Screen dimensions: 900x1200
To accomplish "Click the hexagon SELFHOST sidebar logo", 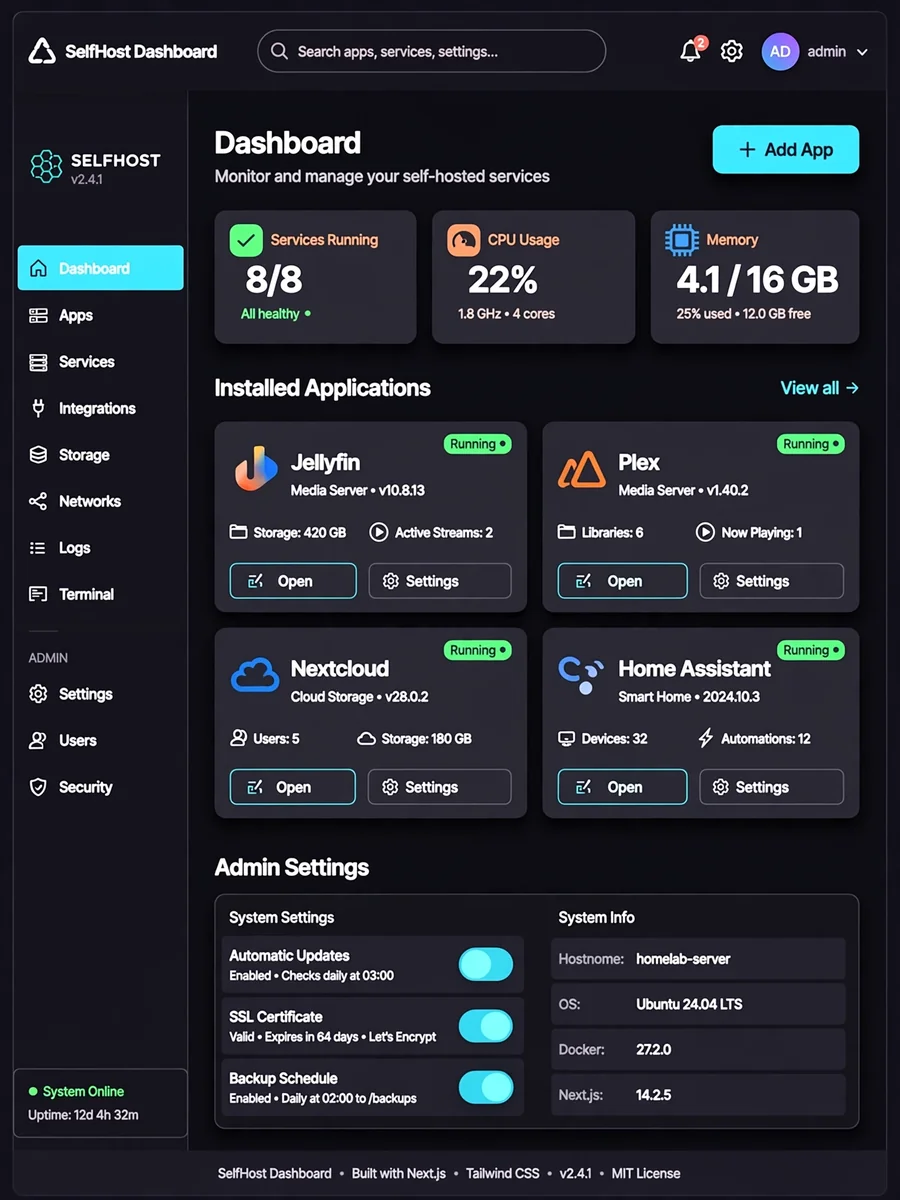I will pos(46,166).
